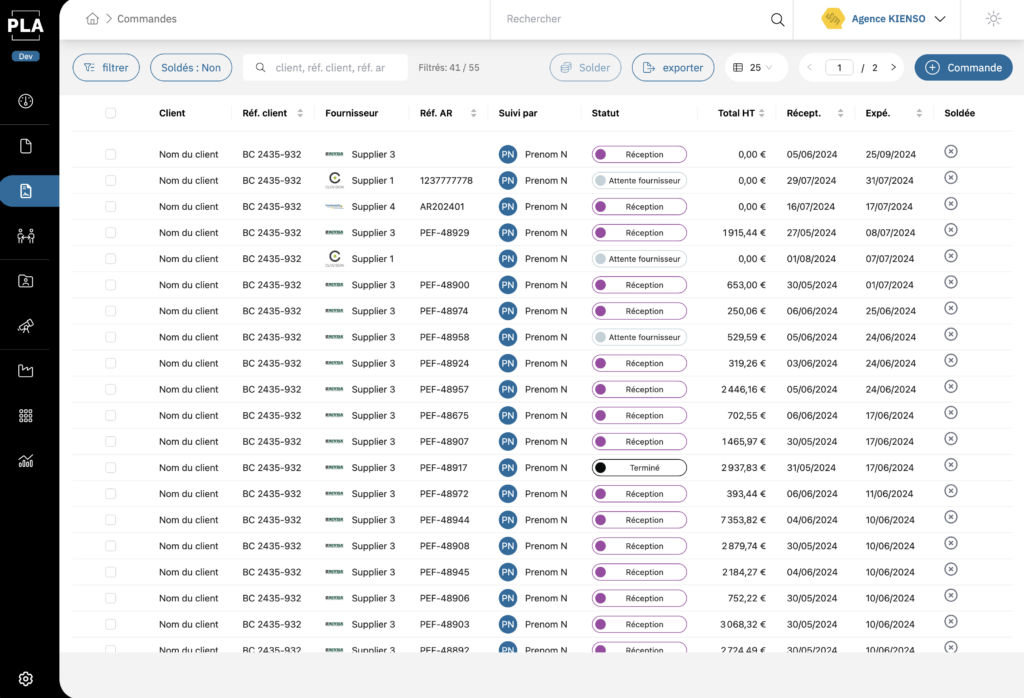Check the checkbox on the first order row

[x=113, y=154]
